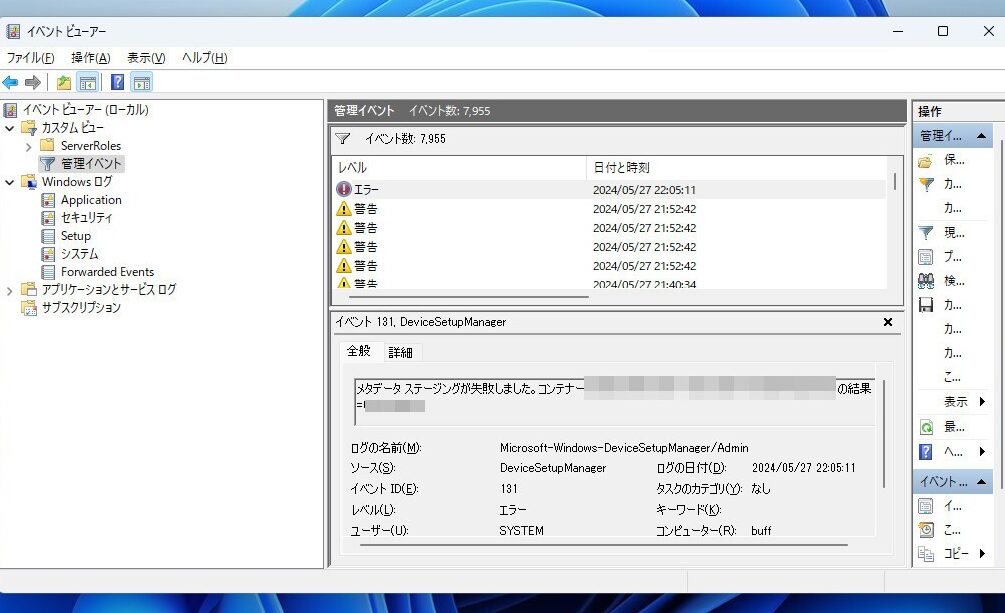This screenshot has height=613, width=1005.
Task: Click the forward arrow toolbar button
Action: coord(33,82)
